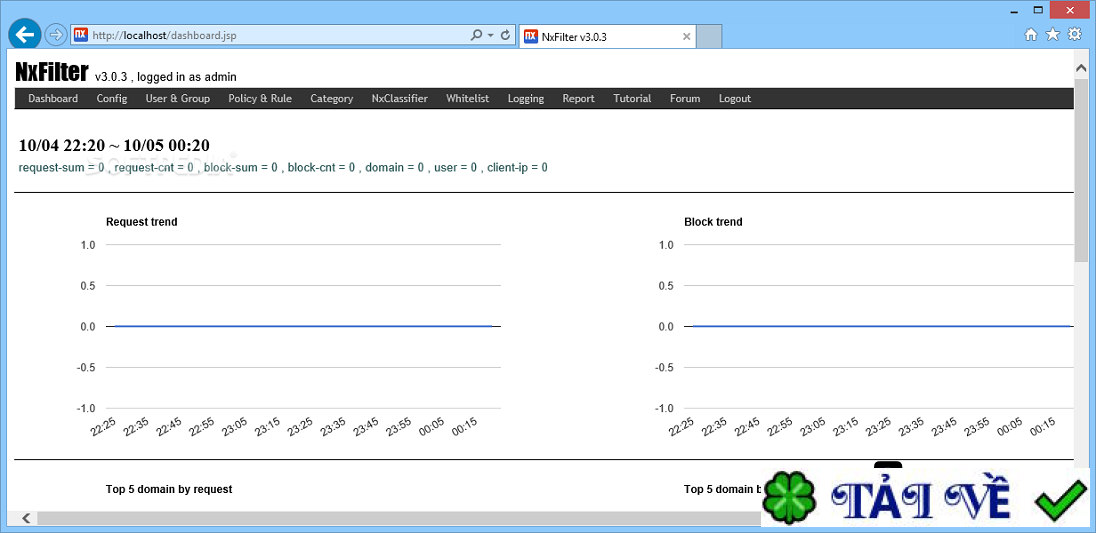The height and width of the screenshot is (533, 1096).
Task: Click the browser Back arrow button
Action: (24, 34)
